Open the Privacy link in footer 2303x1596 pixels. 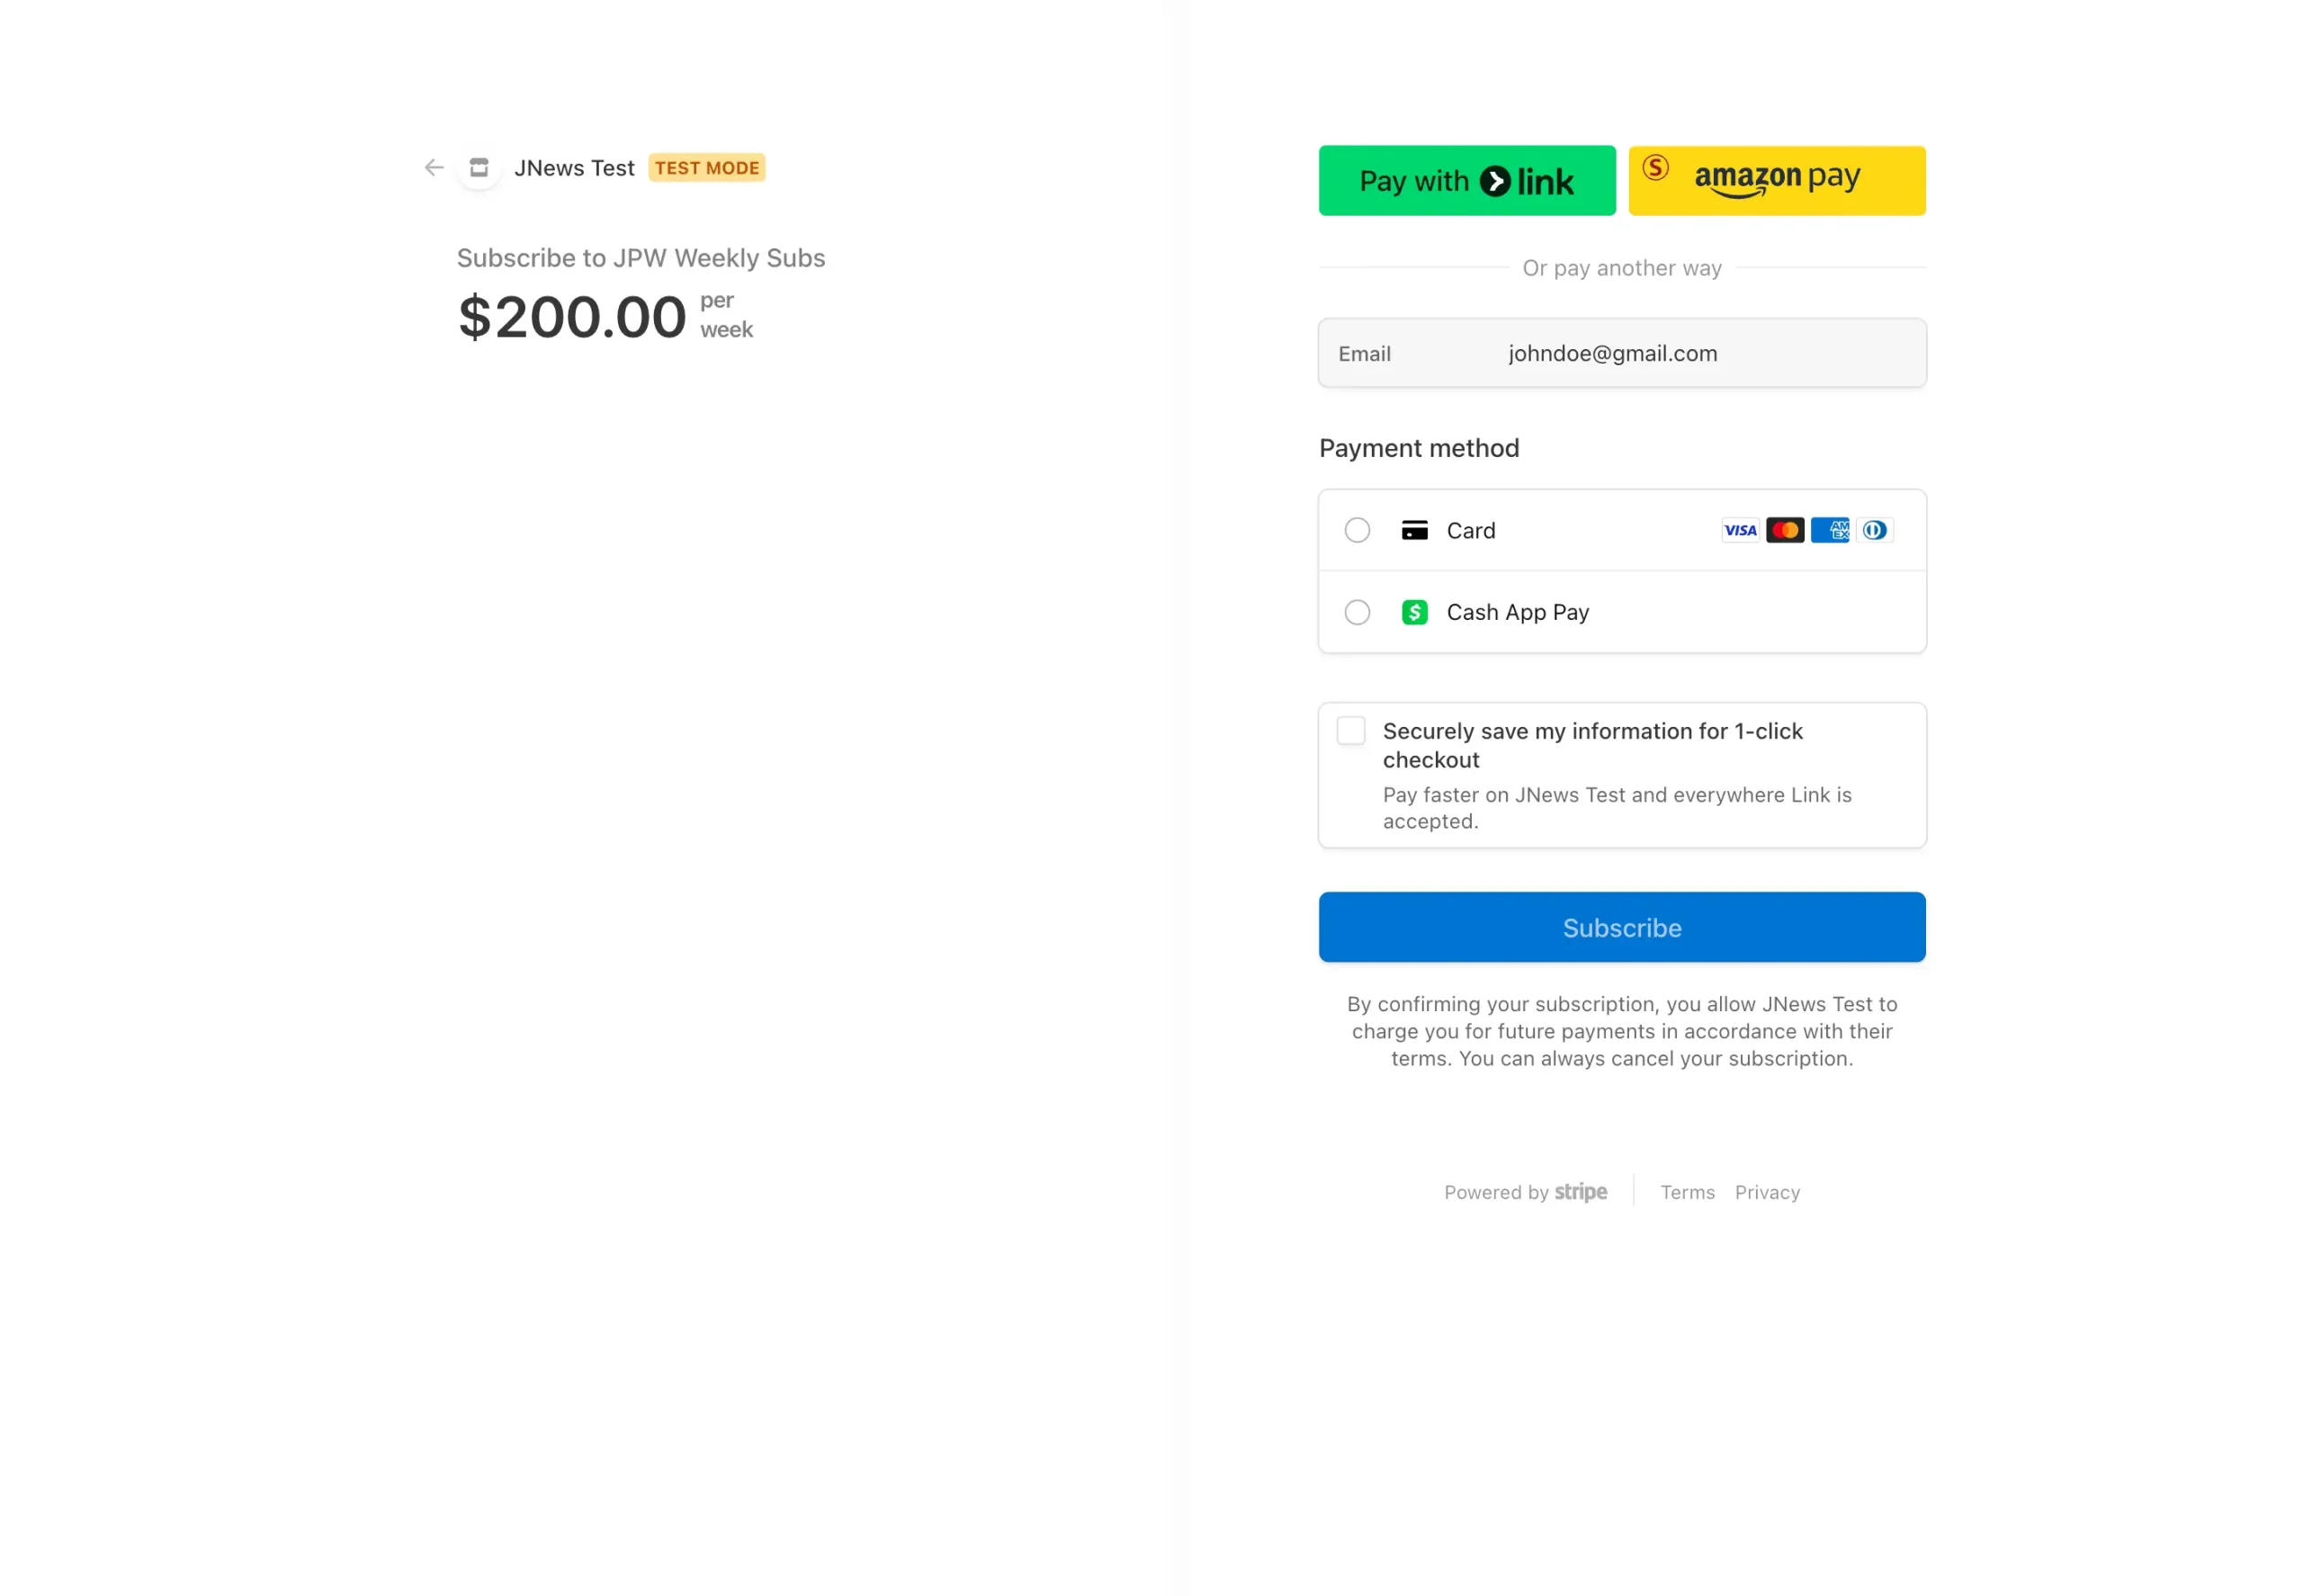point(1767,1192)
